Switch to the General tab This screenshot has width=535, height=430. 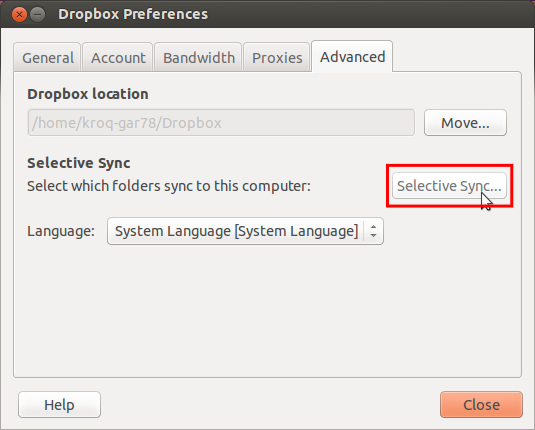48,57
